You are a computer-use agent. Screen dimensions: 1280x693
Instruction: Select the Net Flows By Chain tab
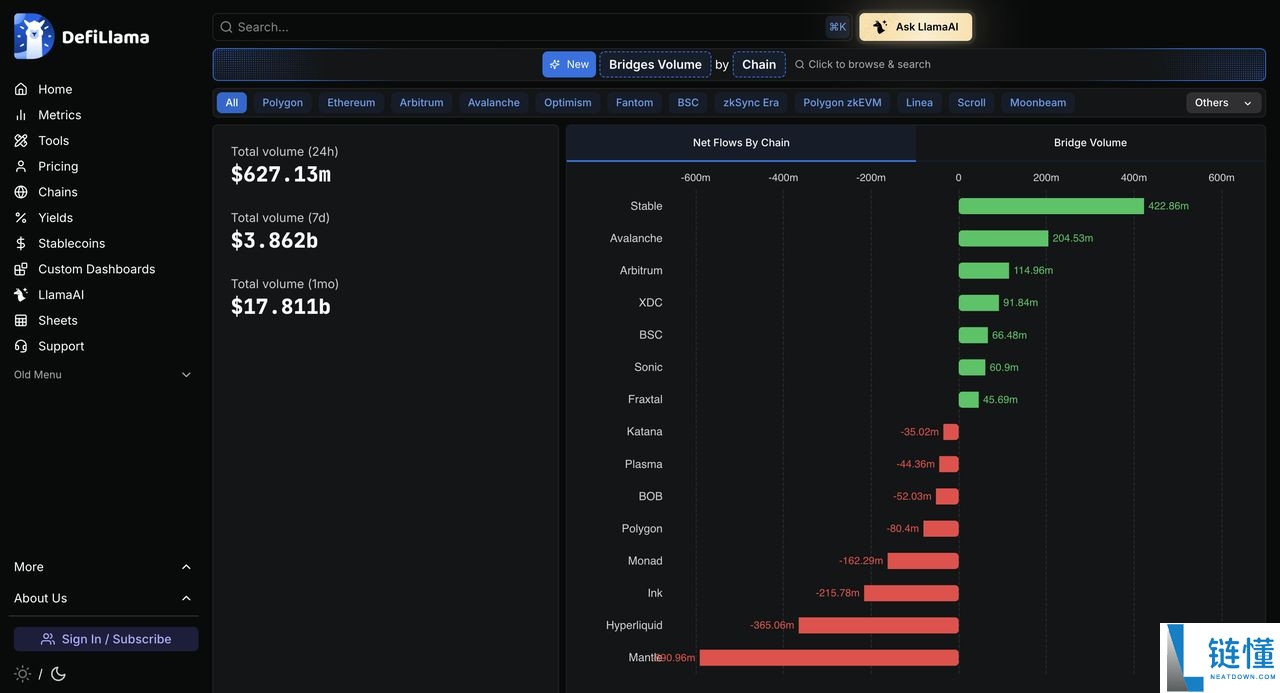click(741, 143)
